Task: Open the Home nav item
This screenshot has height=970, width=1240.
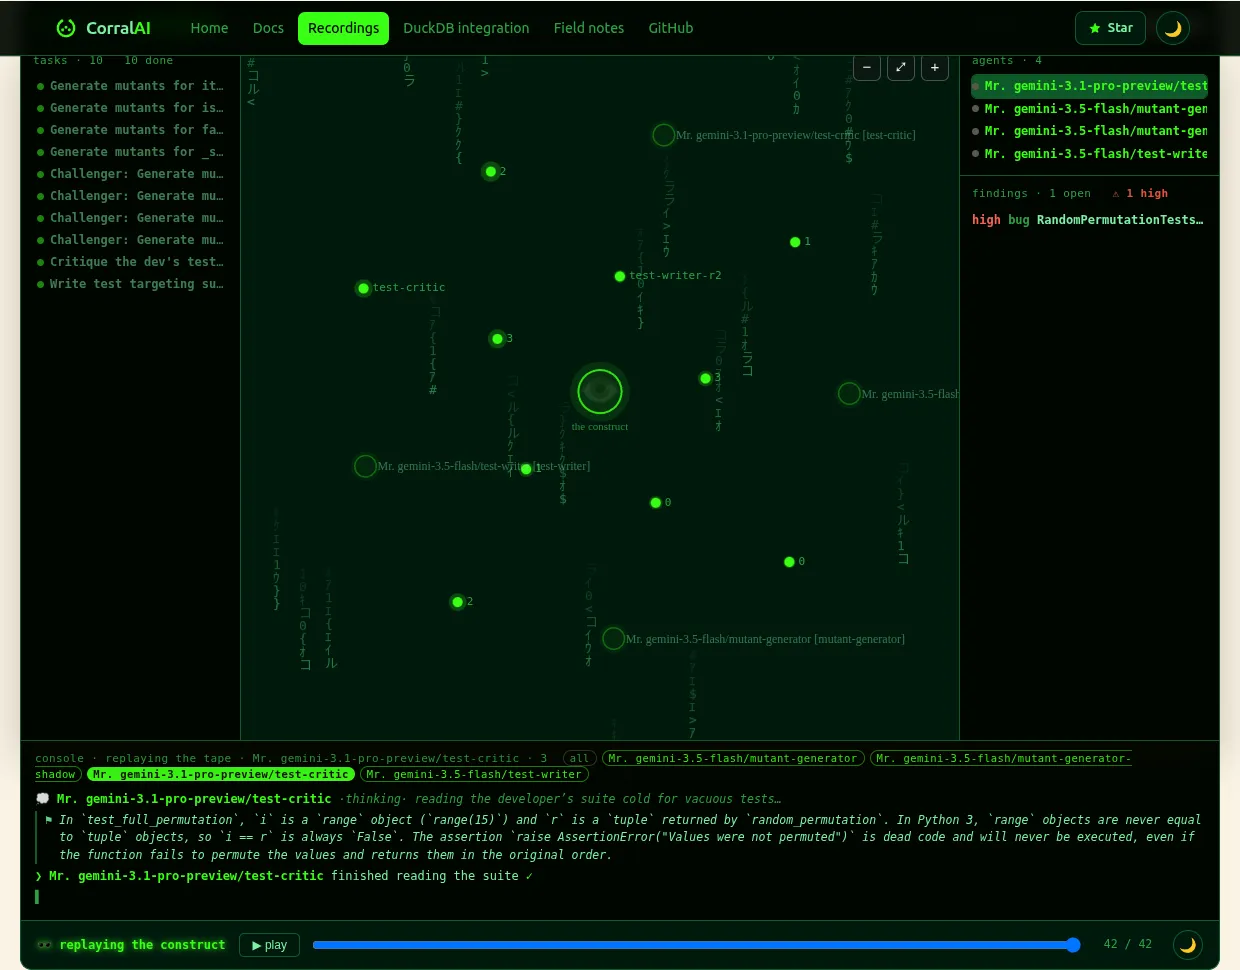Action: [x=209, y=28]
